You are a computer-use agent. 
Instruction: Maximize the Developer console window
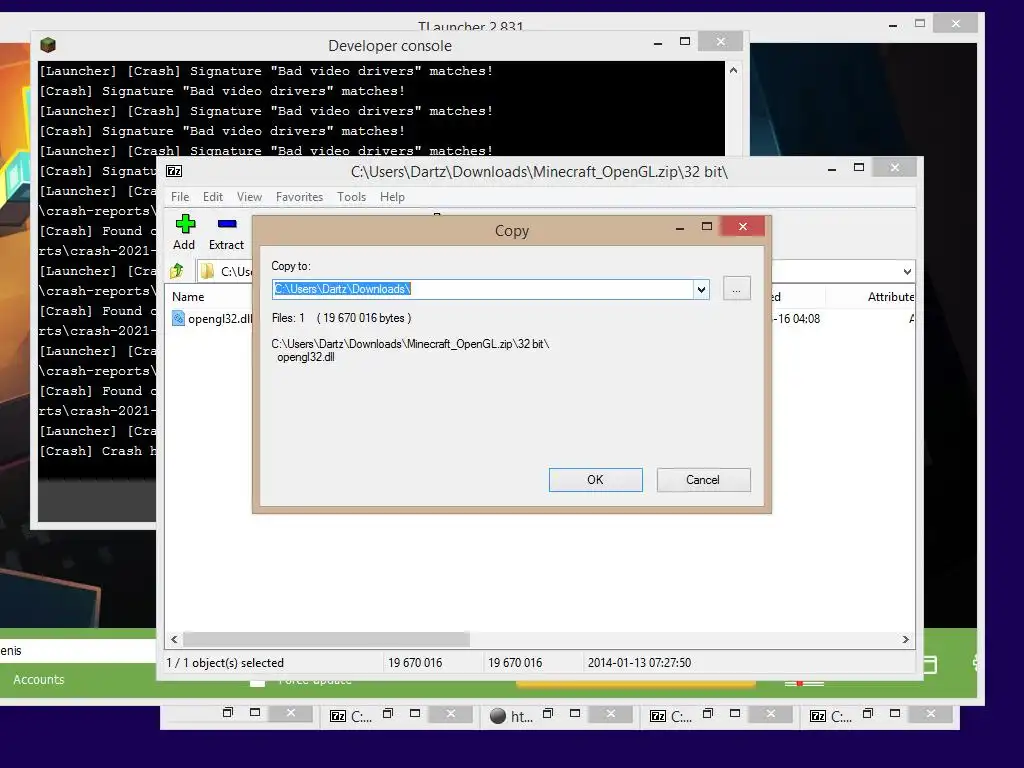coord(684,41)
